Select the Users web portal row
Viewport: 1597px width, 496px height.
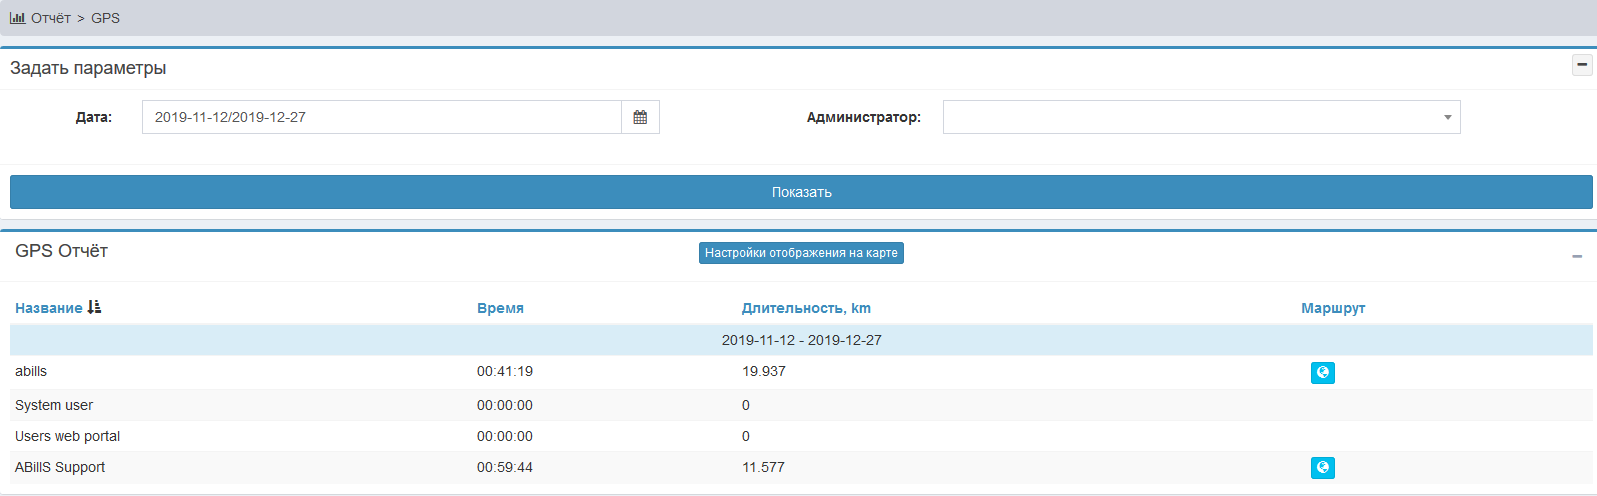pos(67,436)
